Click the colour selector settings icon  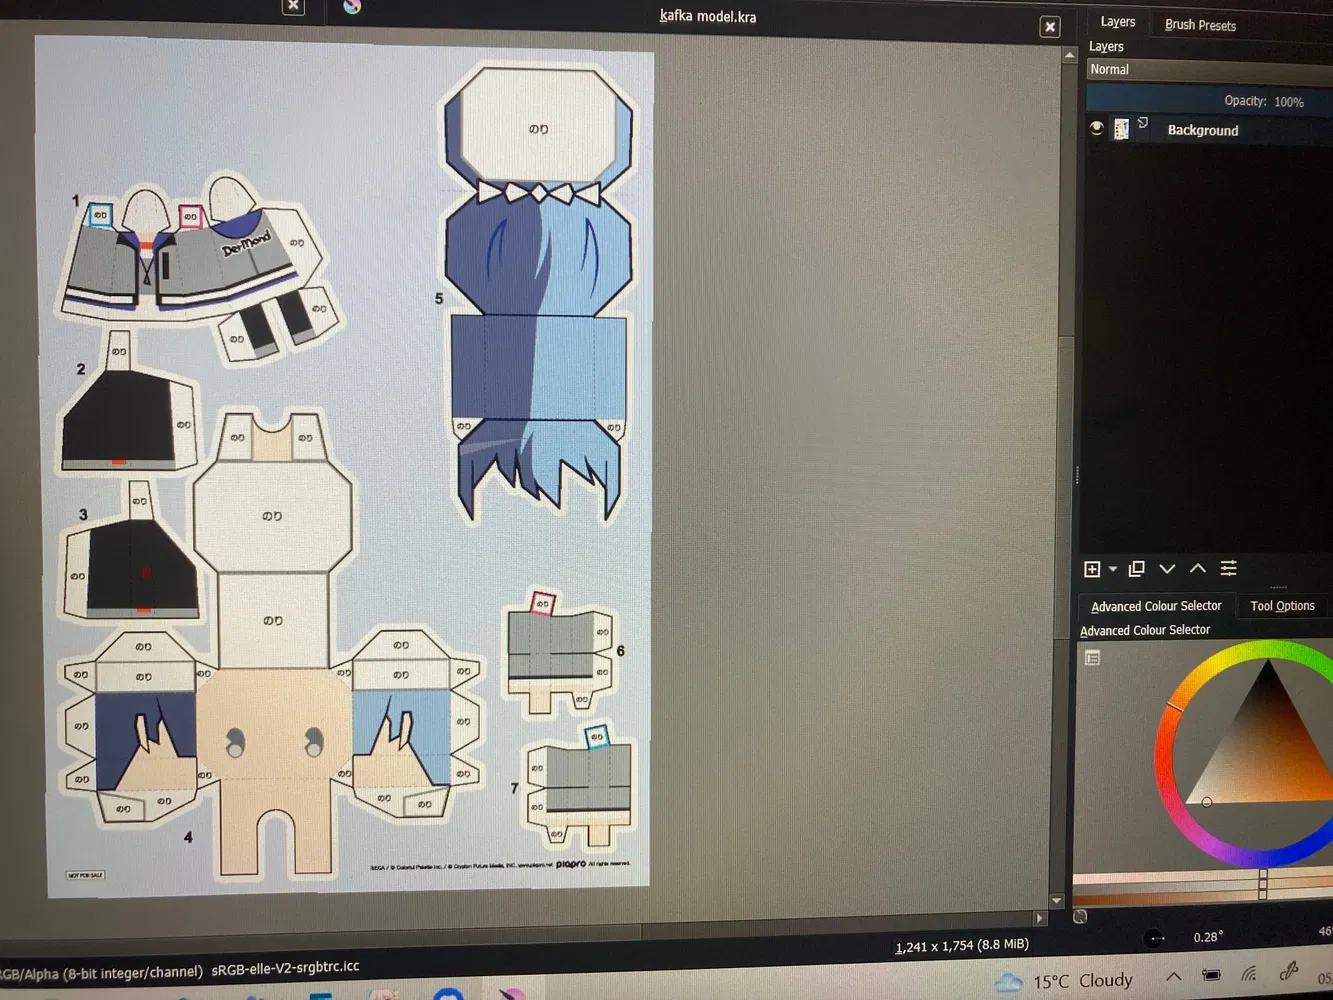pos(1092,657)
